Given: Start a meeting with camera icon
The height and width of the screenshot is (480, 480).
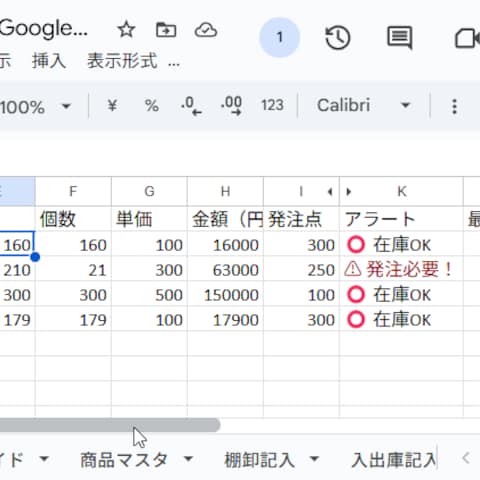Looking at the screenshot, I should (467, 38).
